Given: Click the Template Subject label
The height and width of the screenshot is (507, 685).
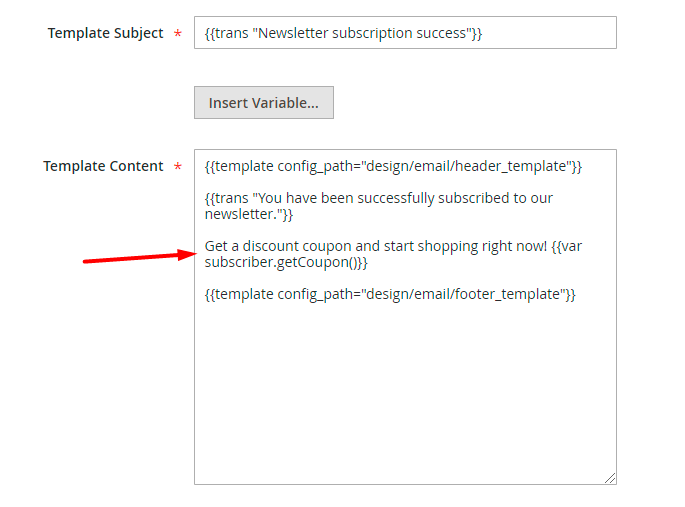Looking at the screenshot, I should tap(105, 33).
